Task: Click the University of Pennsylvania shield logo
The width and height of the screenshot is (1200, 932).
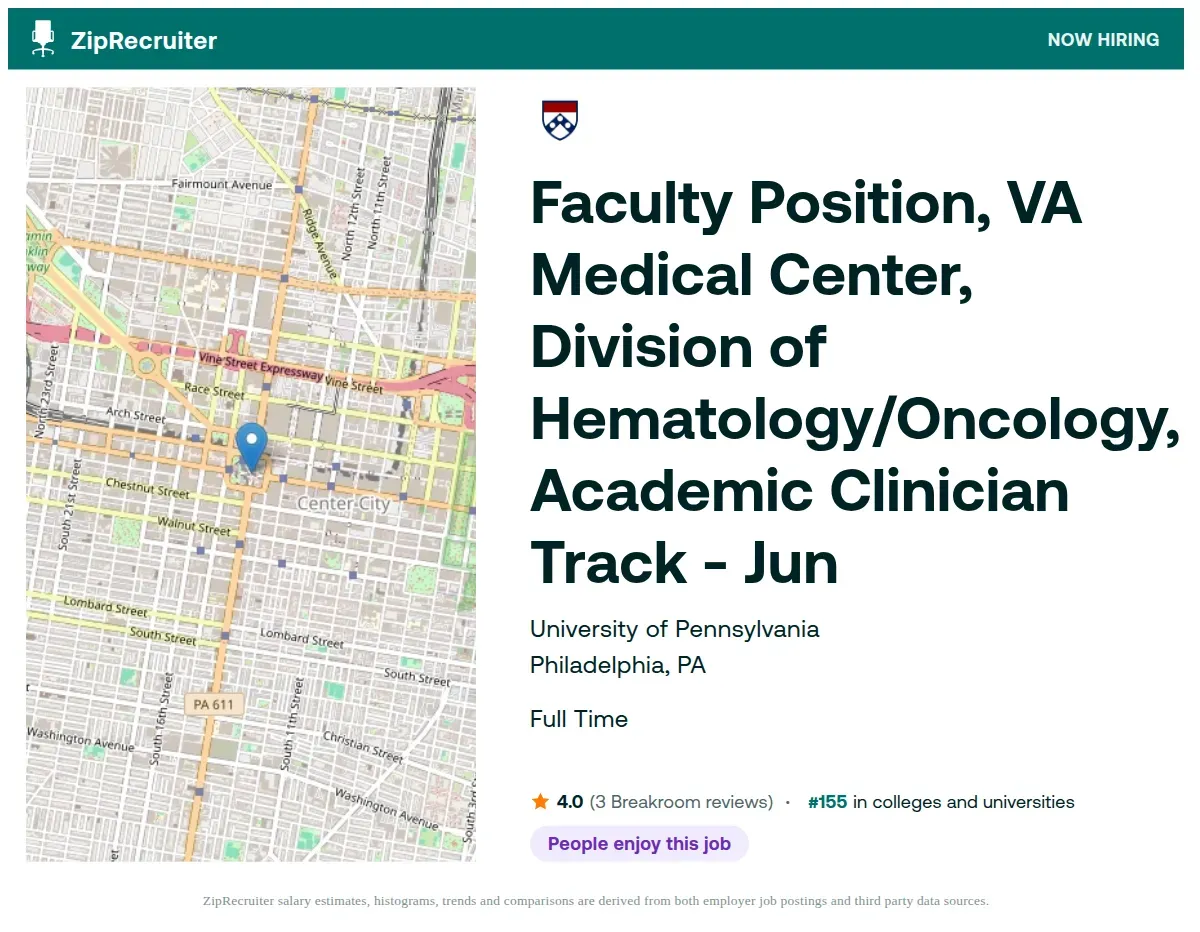Action: [x=560, y=120]
